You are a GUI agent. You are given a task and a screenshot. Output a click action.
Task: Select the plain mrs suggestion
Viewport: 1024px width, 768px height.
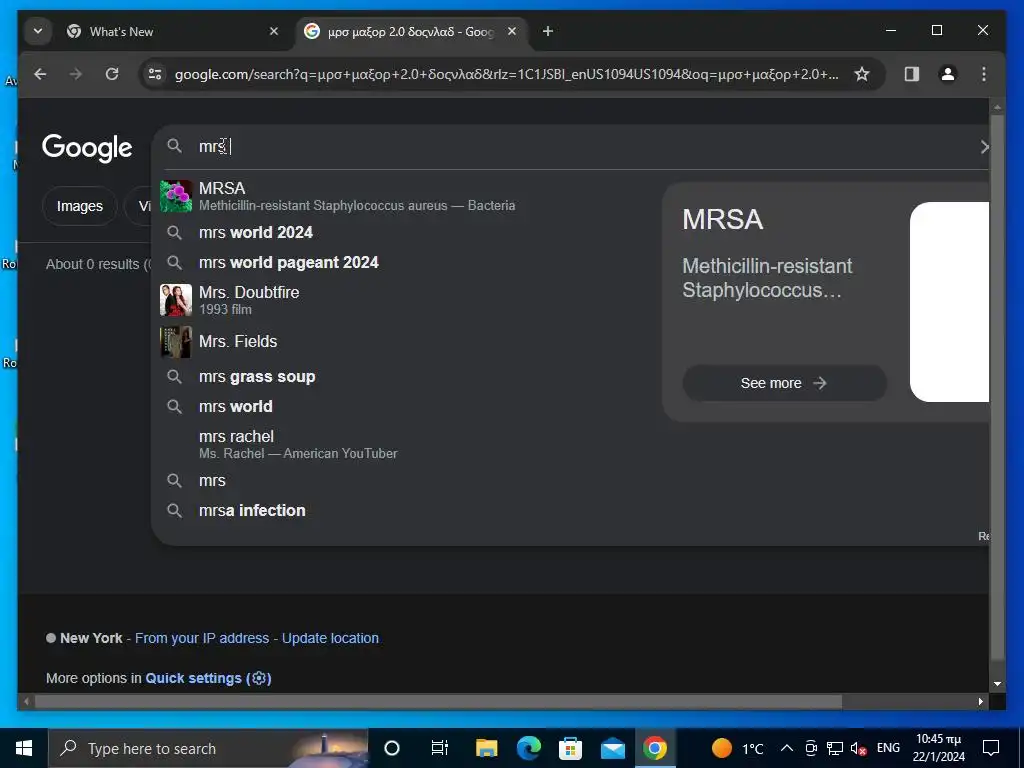(x=405, y=481)
